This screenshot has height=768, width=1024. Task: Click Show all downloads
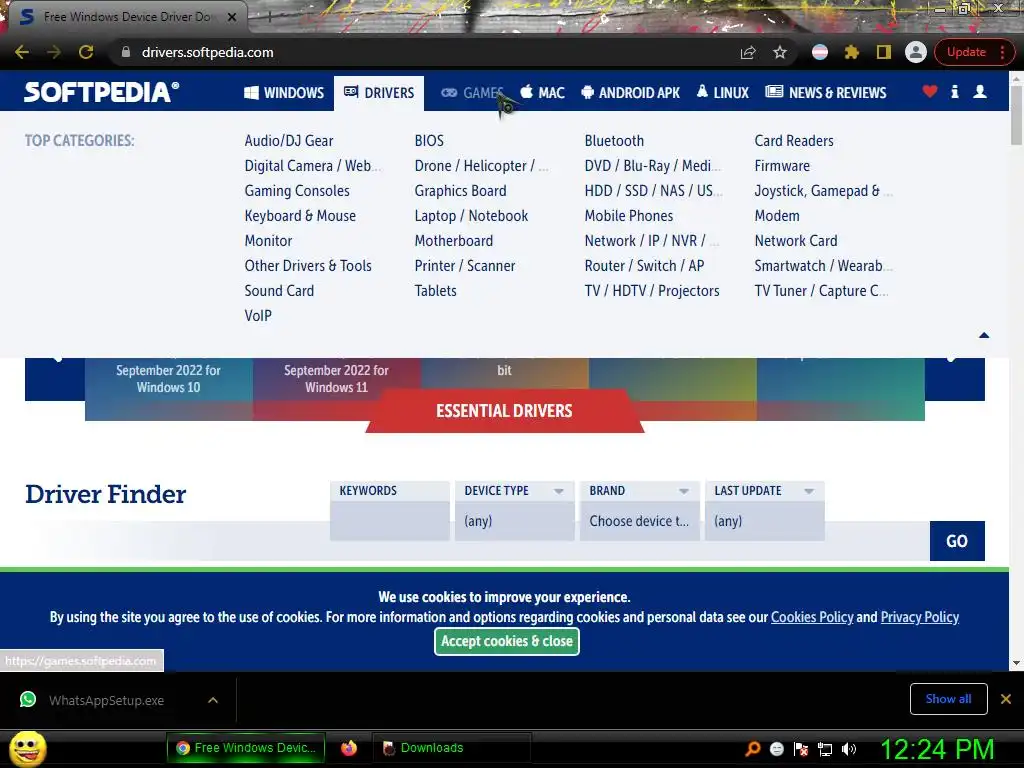pos(948,699)
